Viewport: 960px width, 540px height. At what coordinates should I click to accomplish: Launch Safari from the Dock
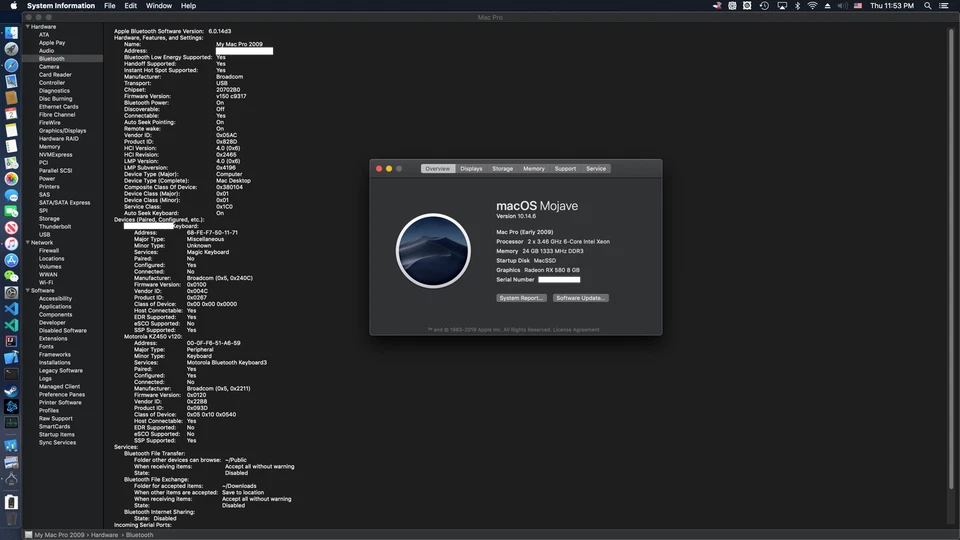11,65
